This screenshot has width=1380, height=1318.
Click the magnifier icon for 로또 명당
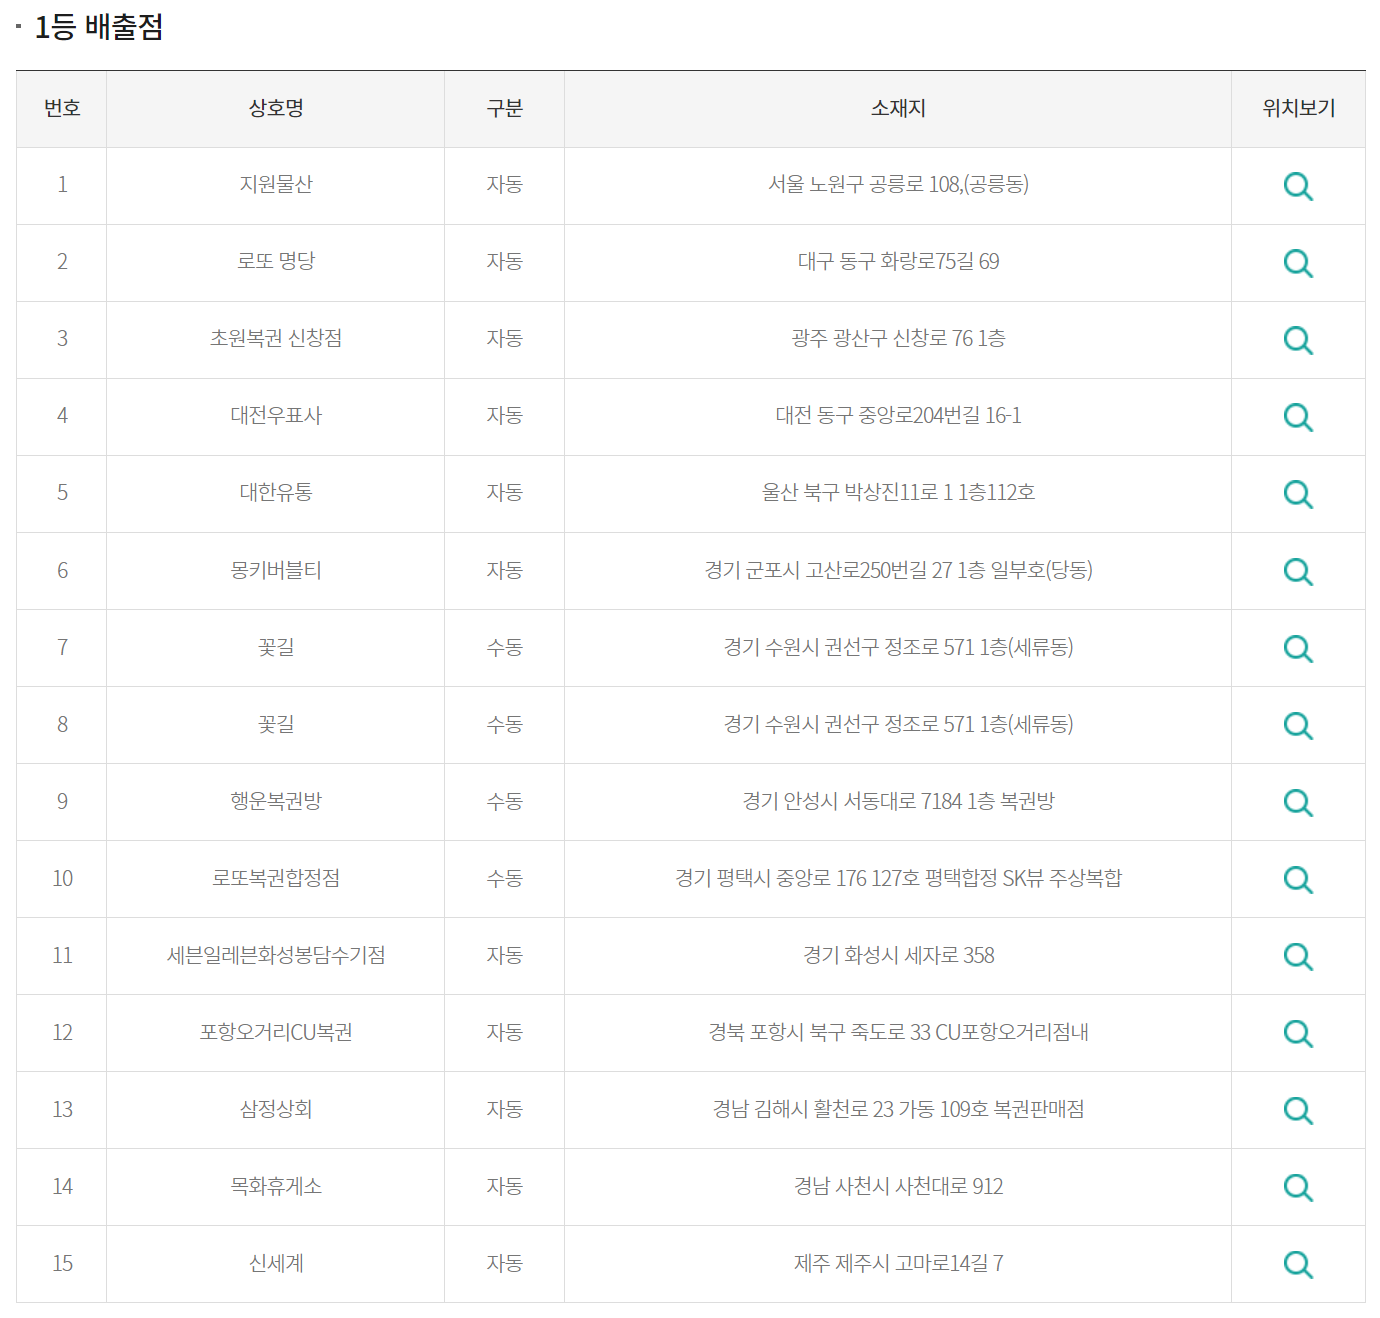tap(1297, 263)
